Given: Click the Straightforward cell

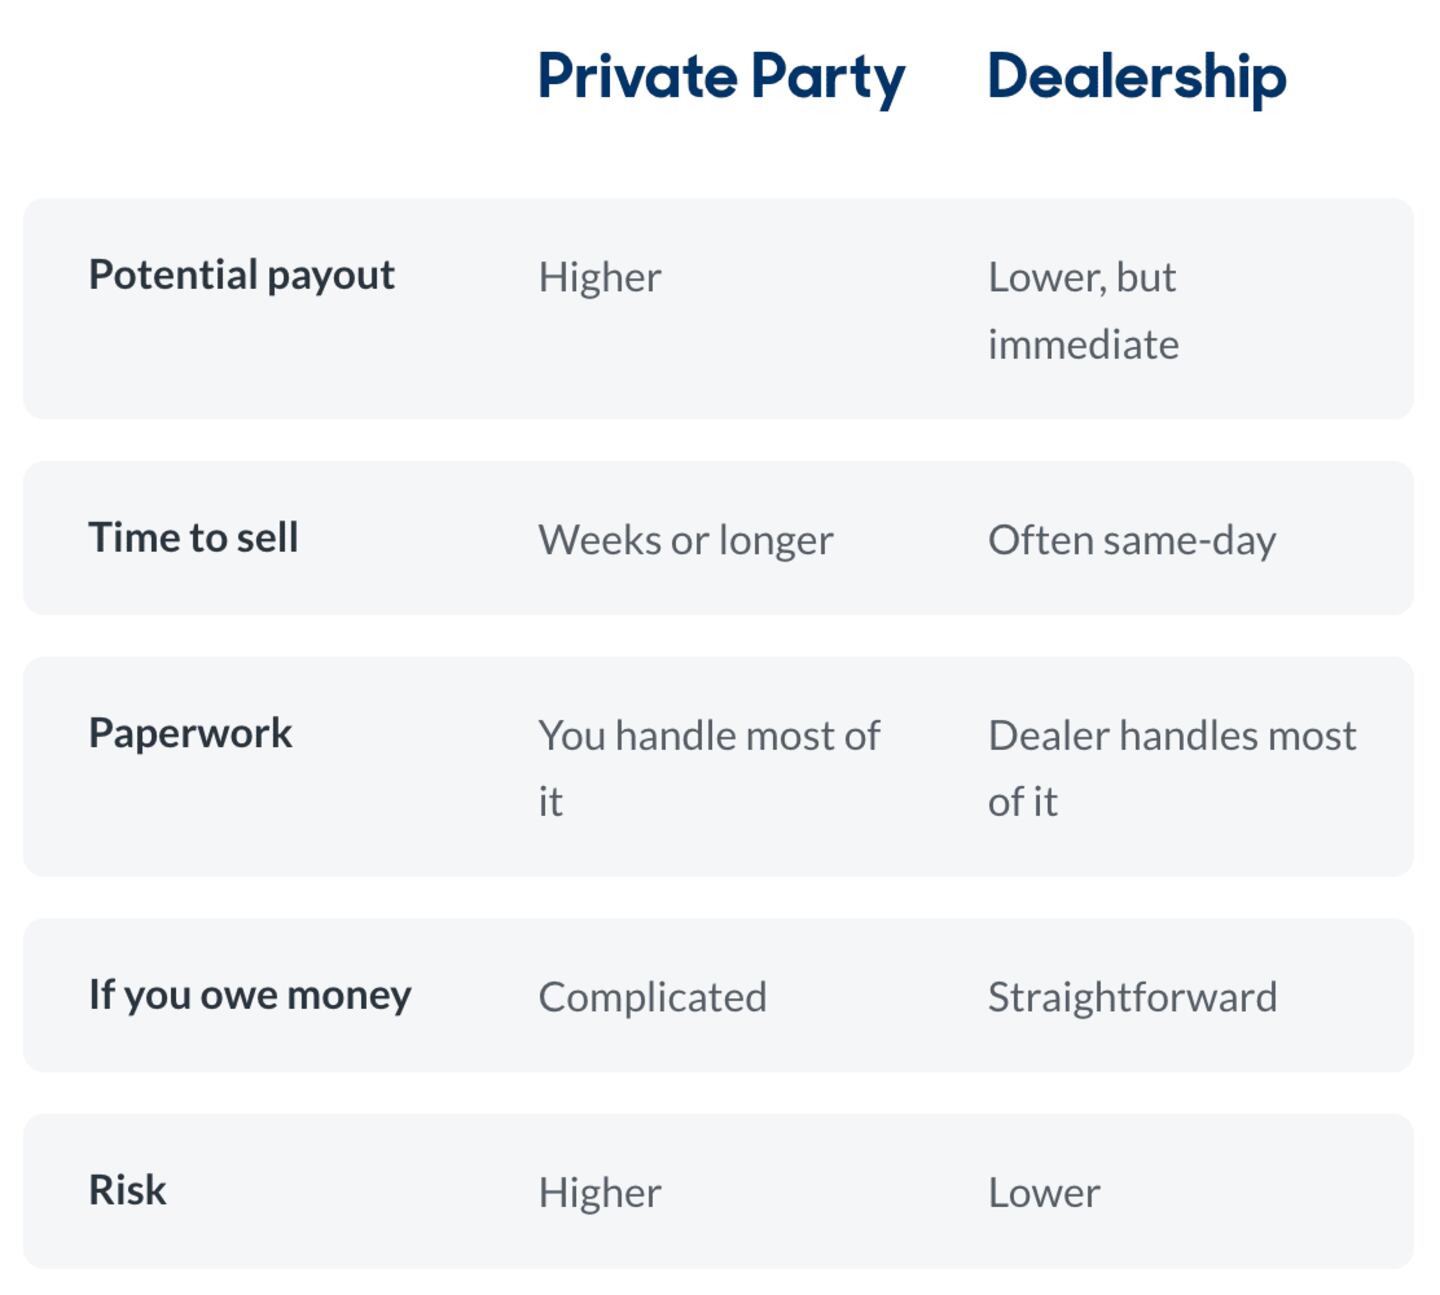Looking at the screenshot, I should 1133,997.
